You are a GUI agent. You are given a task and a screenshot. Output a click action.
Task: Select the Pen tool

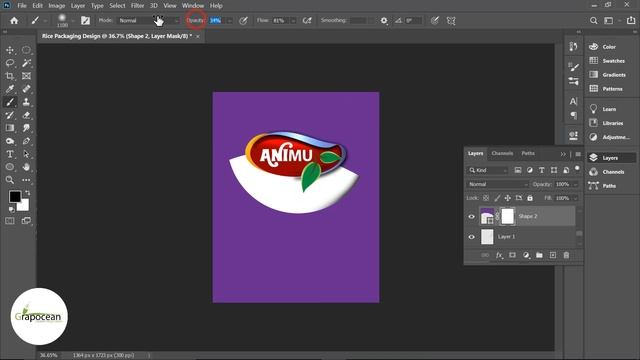tap(26, 141)
